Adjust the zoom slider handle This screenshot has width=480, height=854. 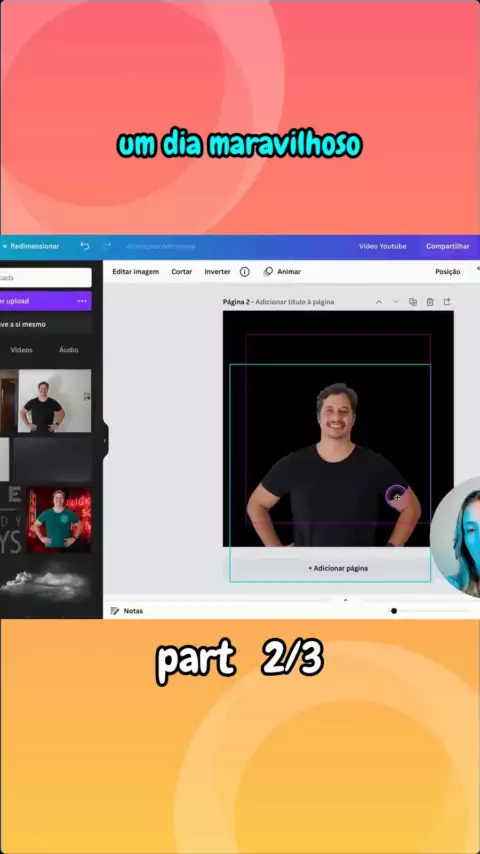tap(394, 611)
